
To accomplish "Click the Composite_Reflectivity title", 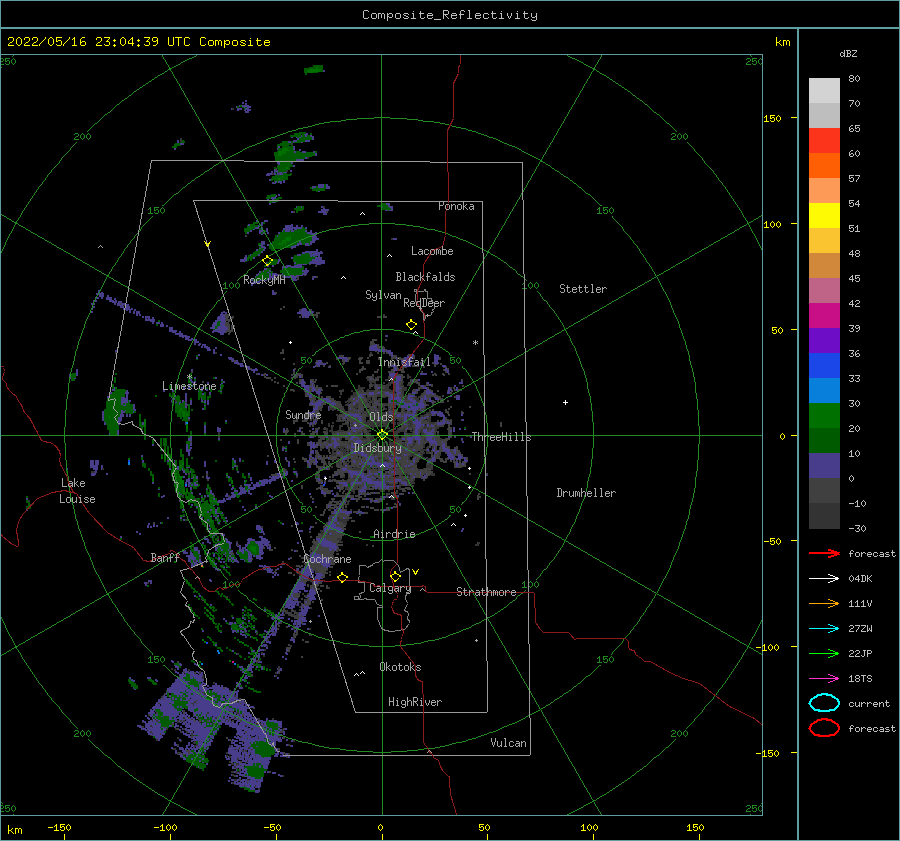I will 449,15.
